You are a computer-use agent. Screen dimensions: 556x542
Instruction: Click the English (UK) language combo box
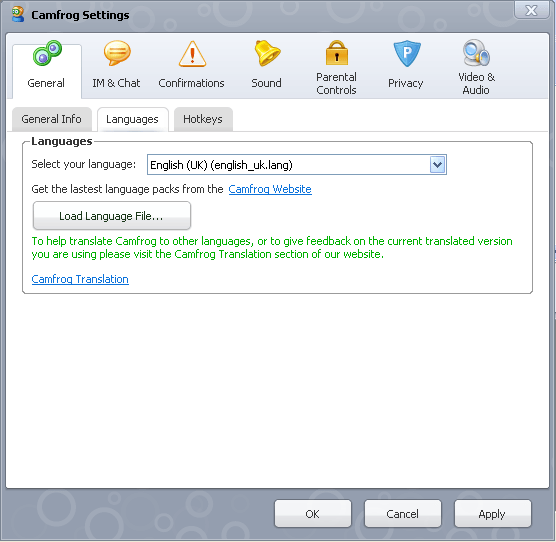pos(297,165)
